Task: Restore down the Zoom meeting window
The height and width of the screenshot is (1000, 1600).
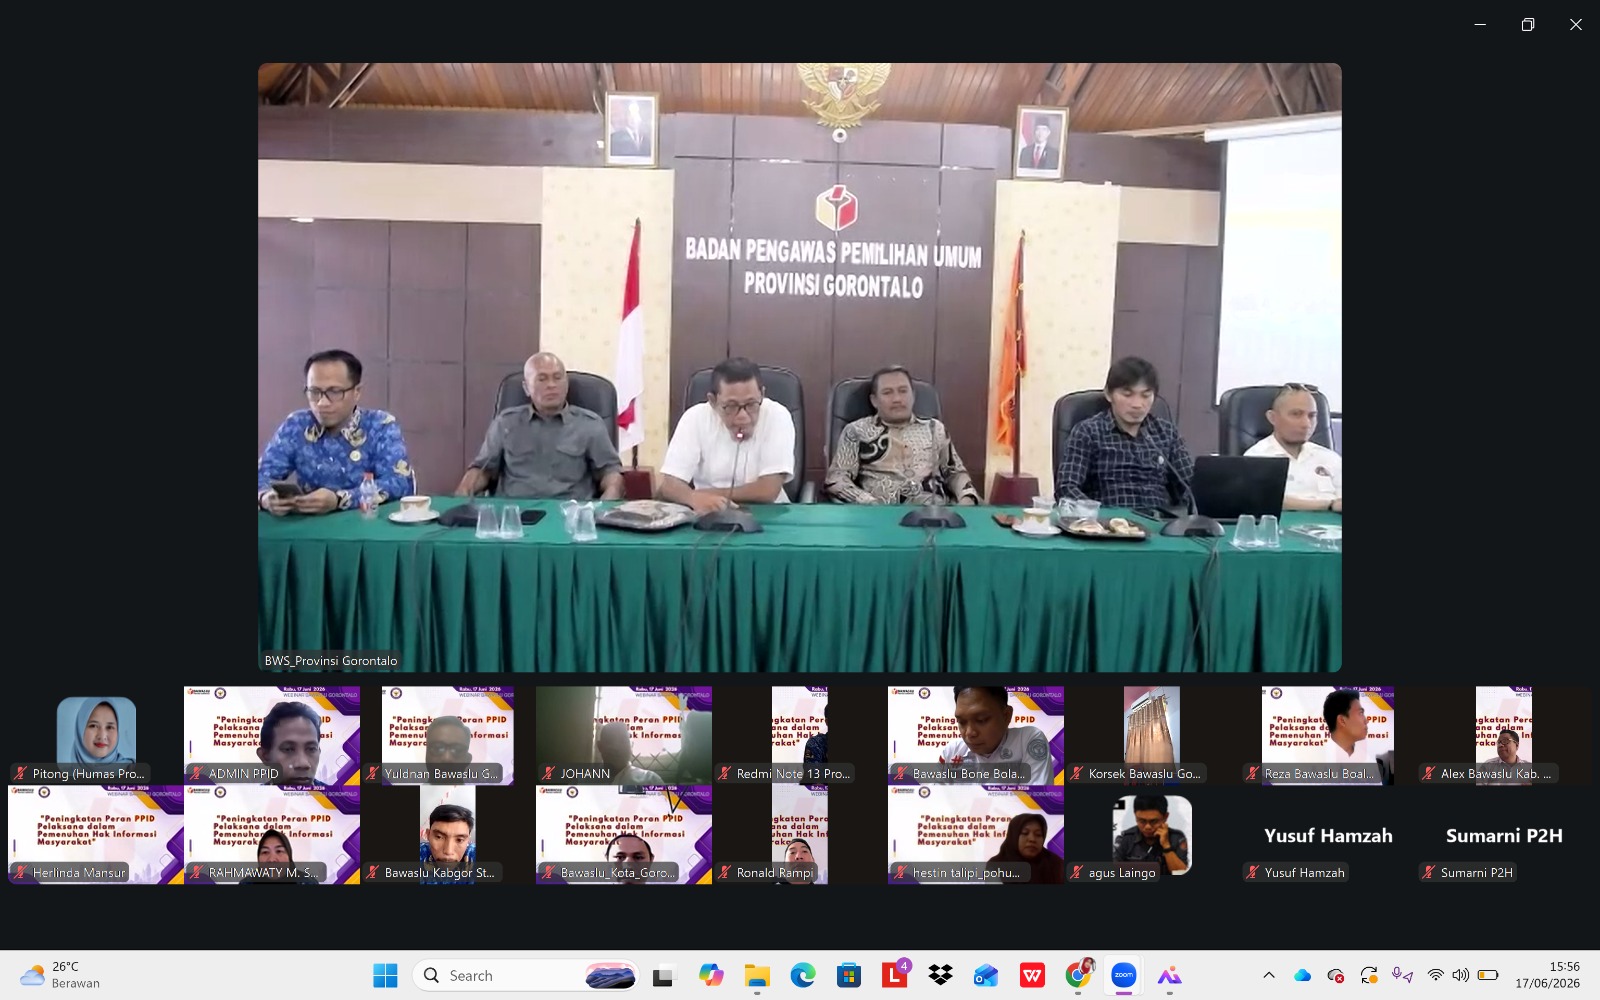Action: tap(1528, 24)
